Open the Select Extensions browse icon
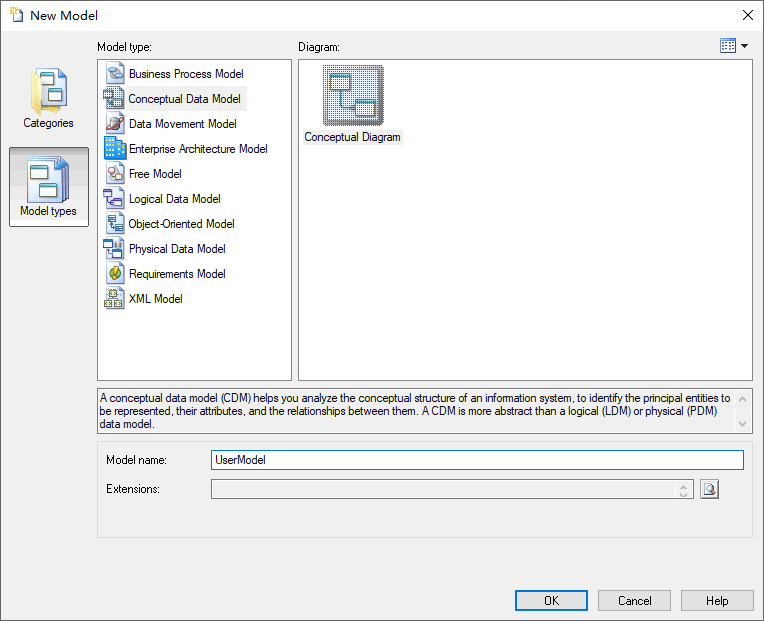This screenshot has width=764, height=621. (709, 489)
